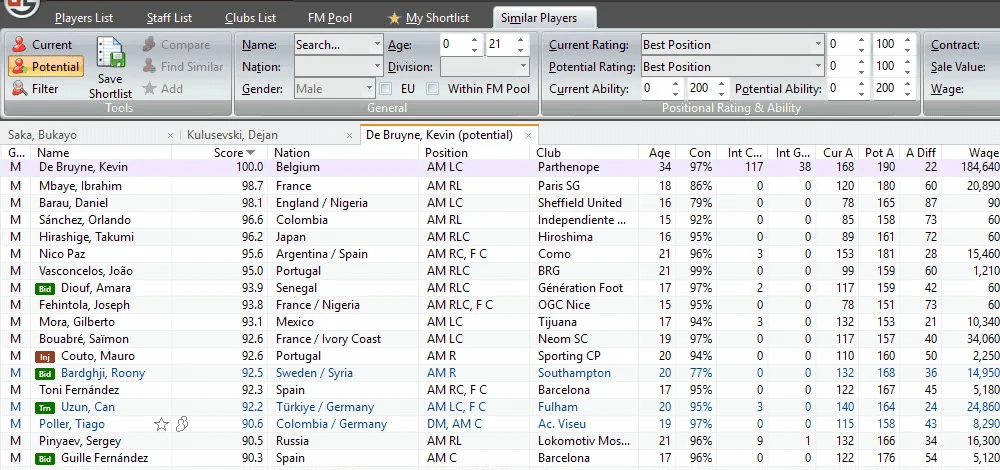Select the De Bruyne, Kevin row
1000x470 pixels.
point(500,168)
